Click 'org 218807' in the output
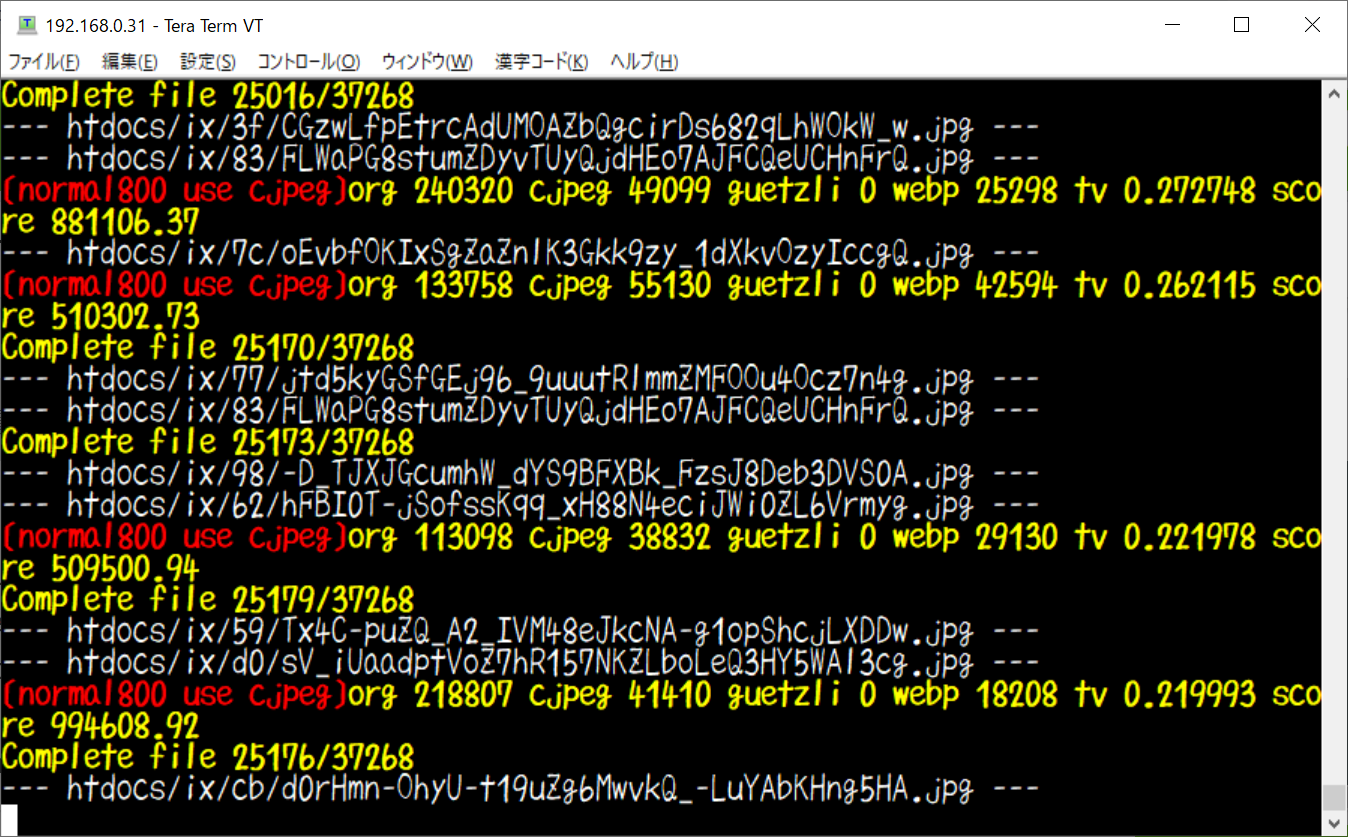Image resolution: width=1348 pixels, height=837 pixels. (431, 695)
